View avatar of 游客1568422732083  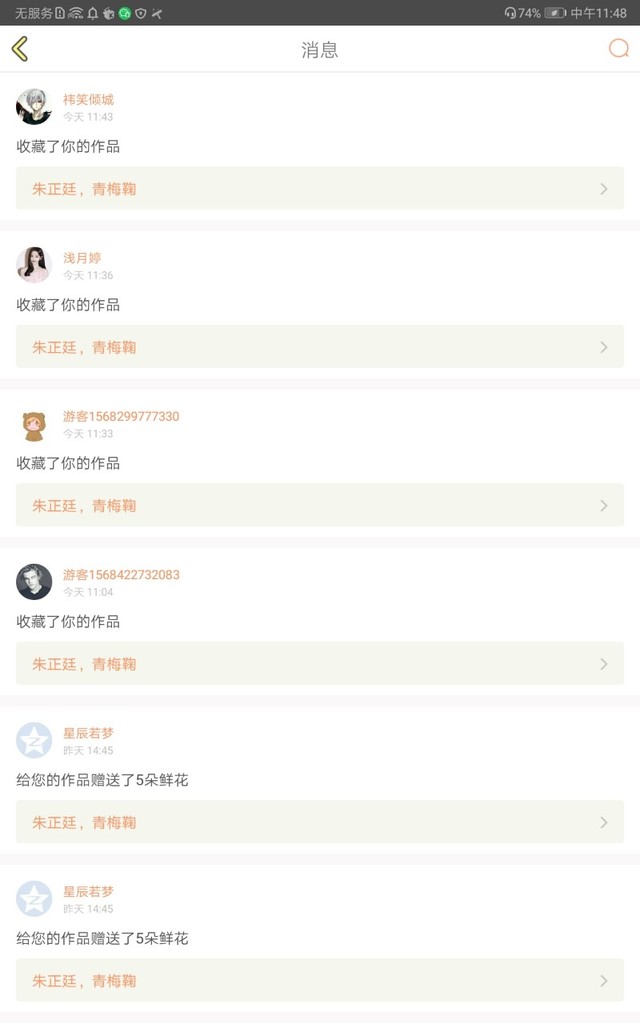tap(34, 582)
